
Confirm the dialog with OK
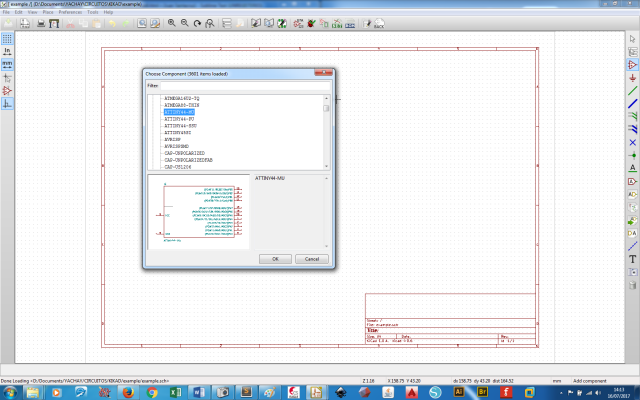(x=275, y=259)
